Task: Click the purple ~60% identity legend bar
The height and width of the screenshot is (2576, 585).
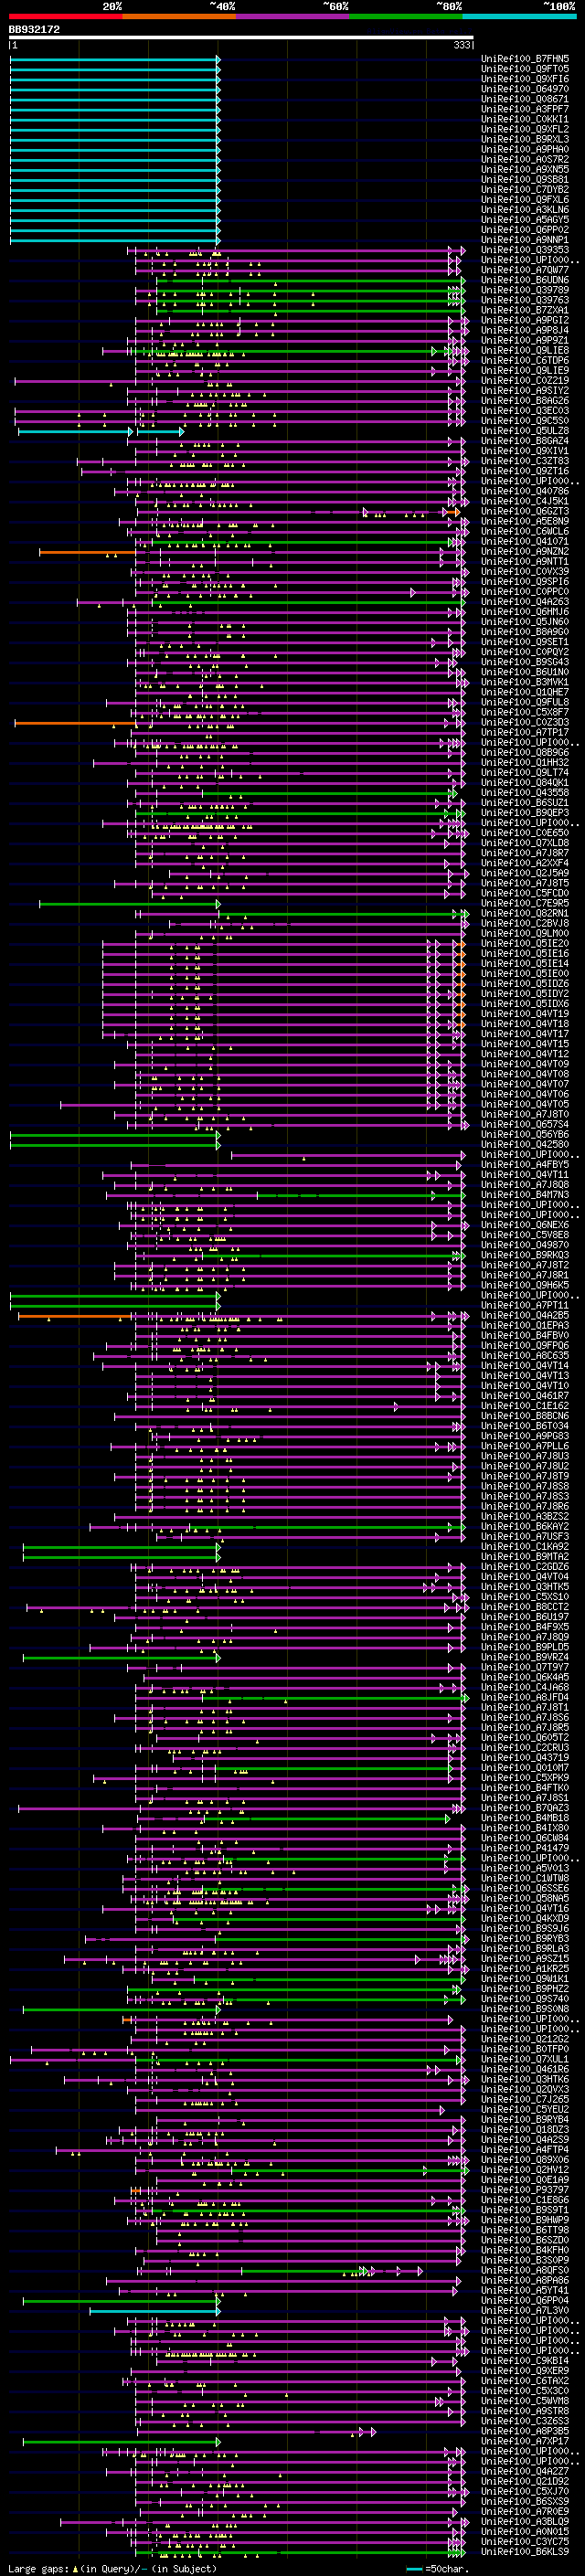Action: (x=293, y=16)
